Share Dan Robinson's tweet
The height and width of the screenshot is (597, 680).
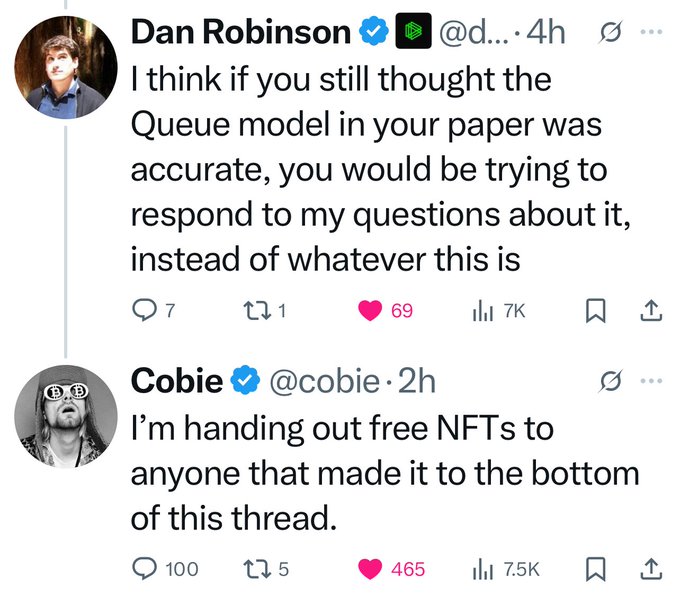point(650,311)
